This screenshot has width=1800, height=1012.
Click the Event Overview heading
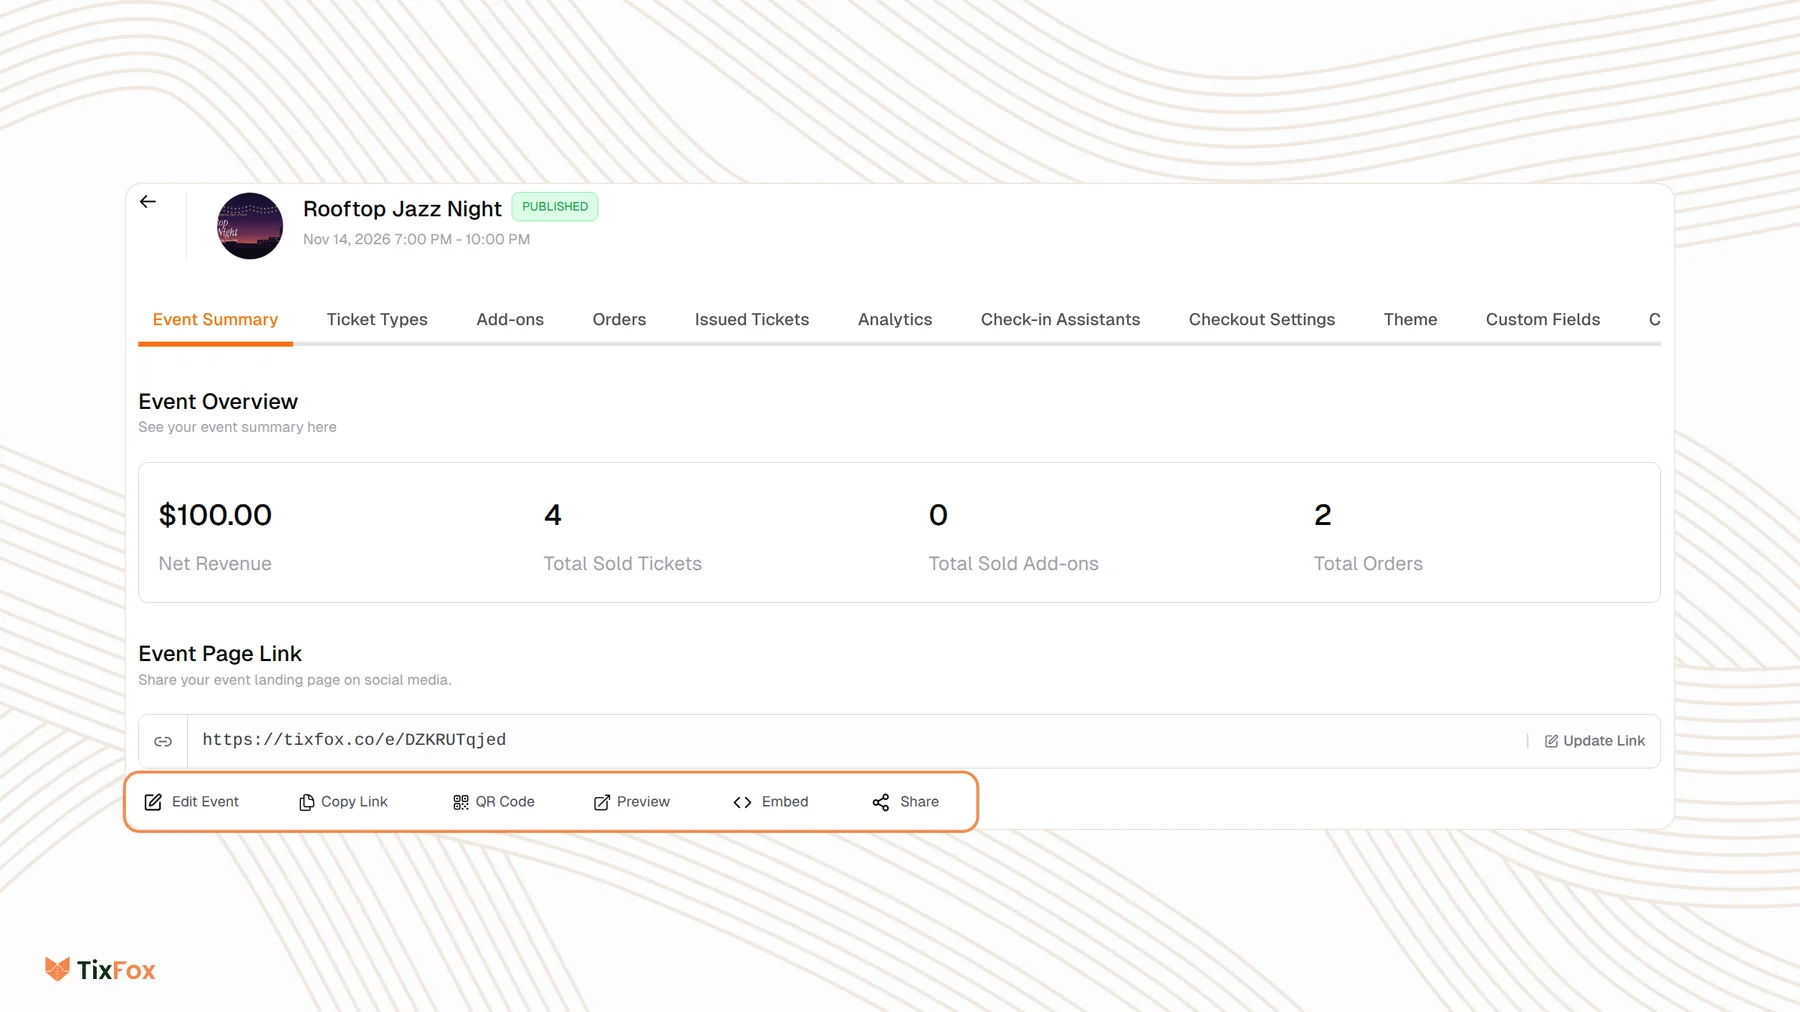218,402
